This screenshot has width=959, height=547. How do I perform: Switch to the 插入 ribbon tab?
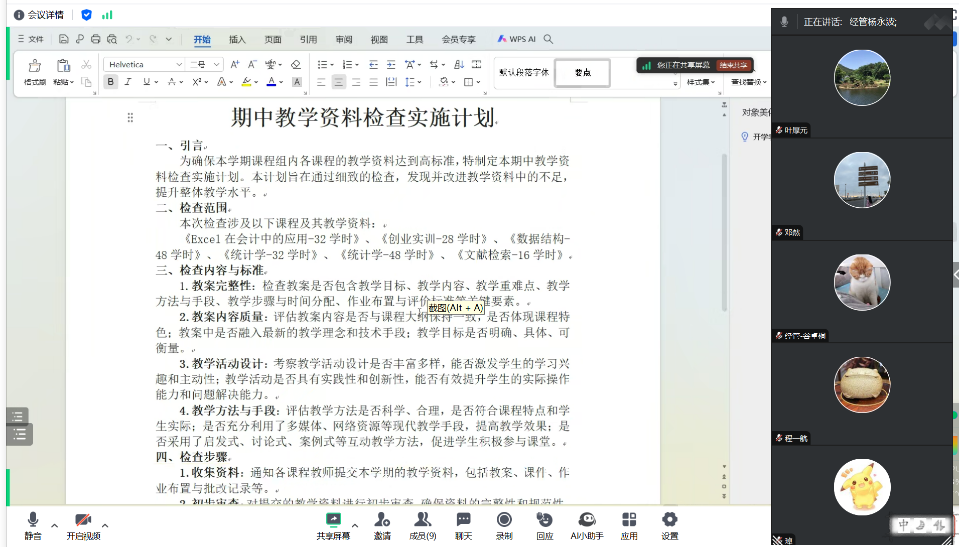click(x=237, y=40)
